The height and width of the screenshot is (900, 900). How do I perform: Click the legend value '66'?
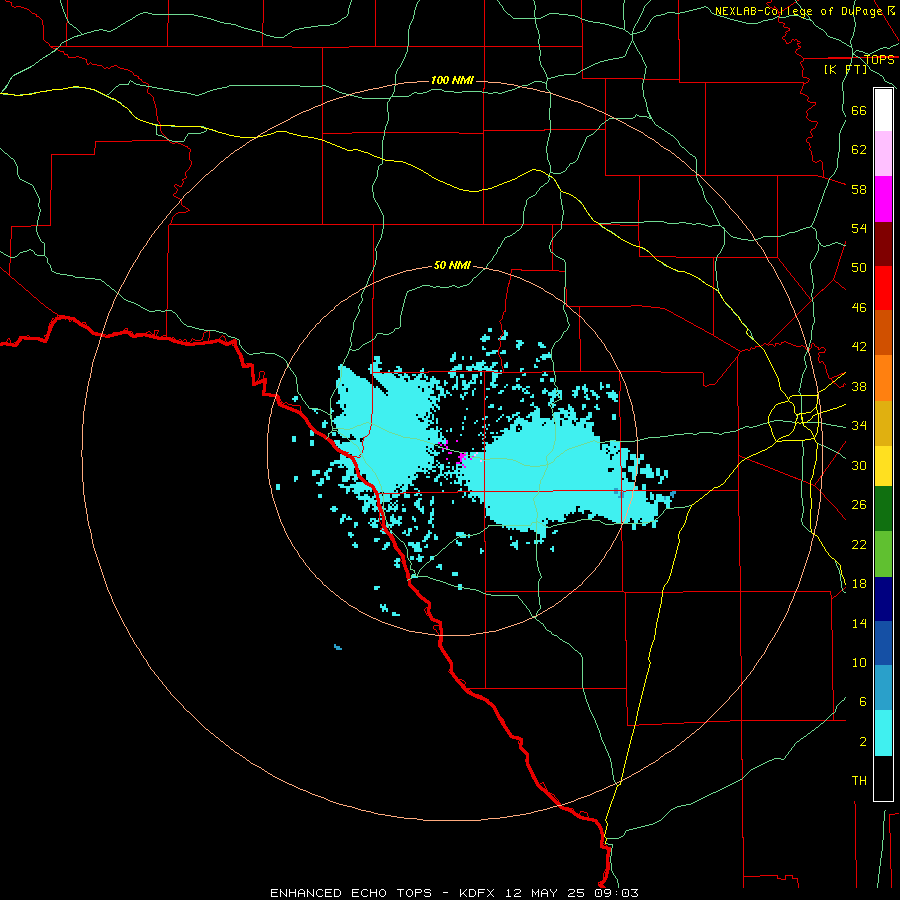coord(859,111)
